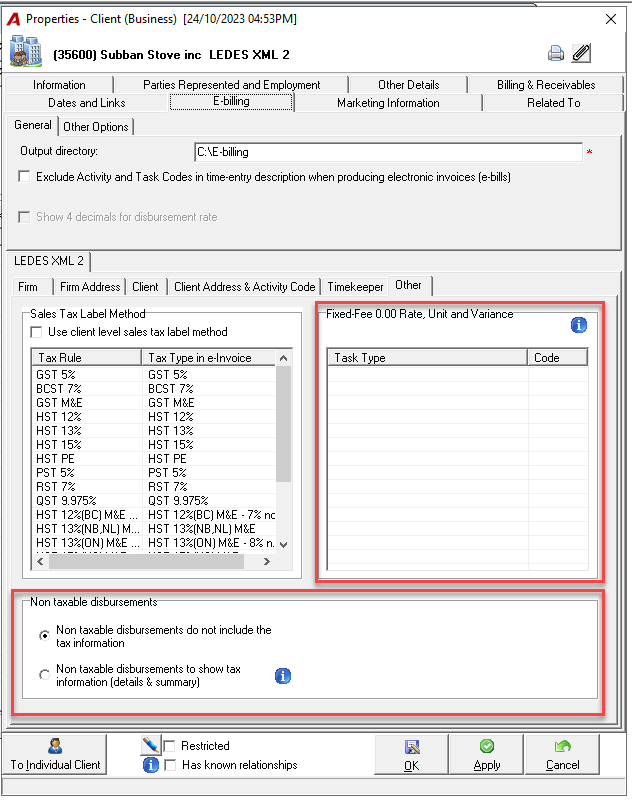Click the Cancel button
The height and width of the screenshot is (800, 632).
(x=562, y=755)
